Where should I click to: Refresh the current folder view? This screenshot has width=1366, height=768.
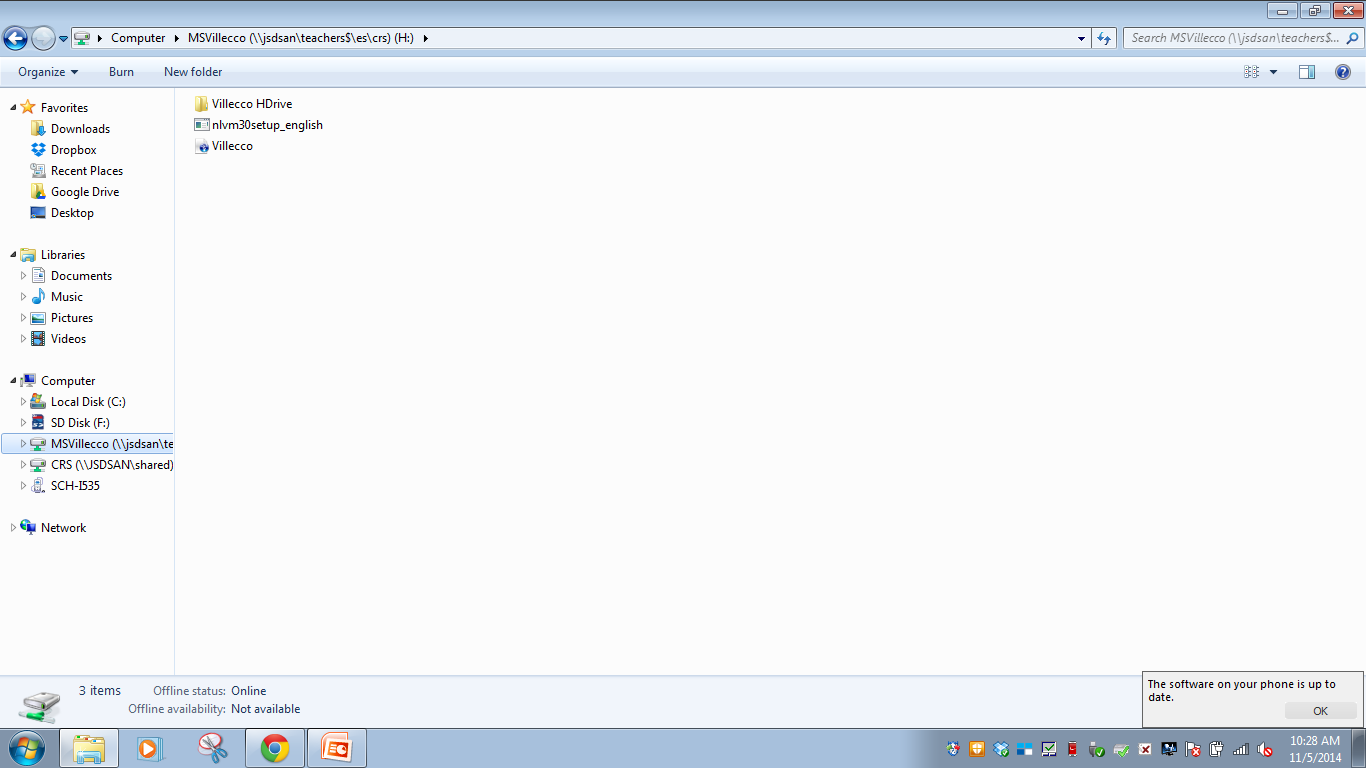pyautogui.click(x=1104, y=38)
